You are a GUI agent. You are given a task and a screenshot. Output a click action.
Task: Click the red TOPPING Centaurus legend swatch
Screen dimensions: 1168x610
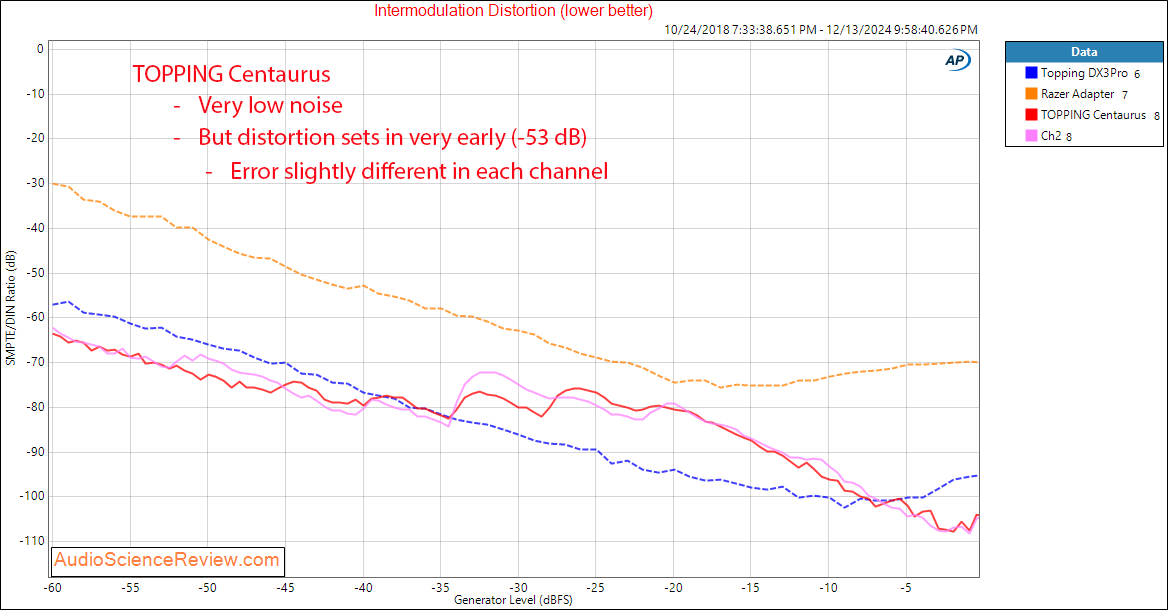pos(1032,115)
